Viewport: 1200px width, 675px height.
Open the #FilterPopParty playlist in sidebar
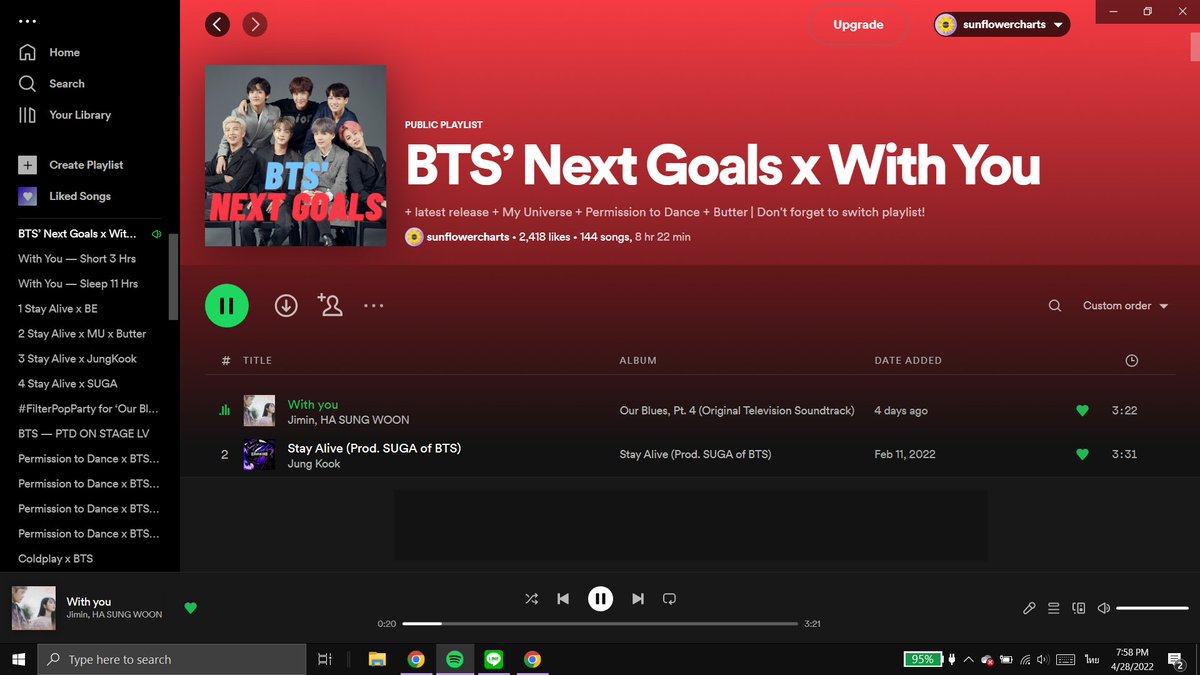click(88, 408)
